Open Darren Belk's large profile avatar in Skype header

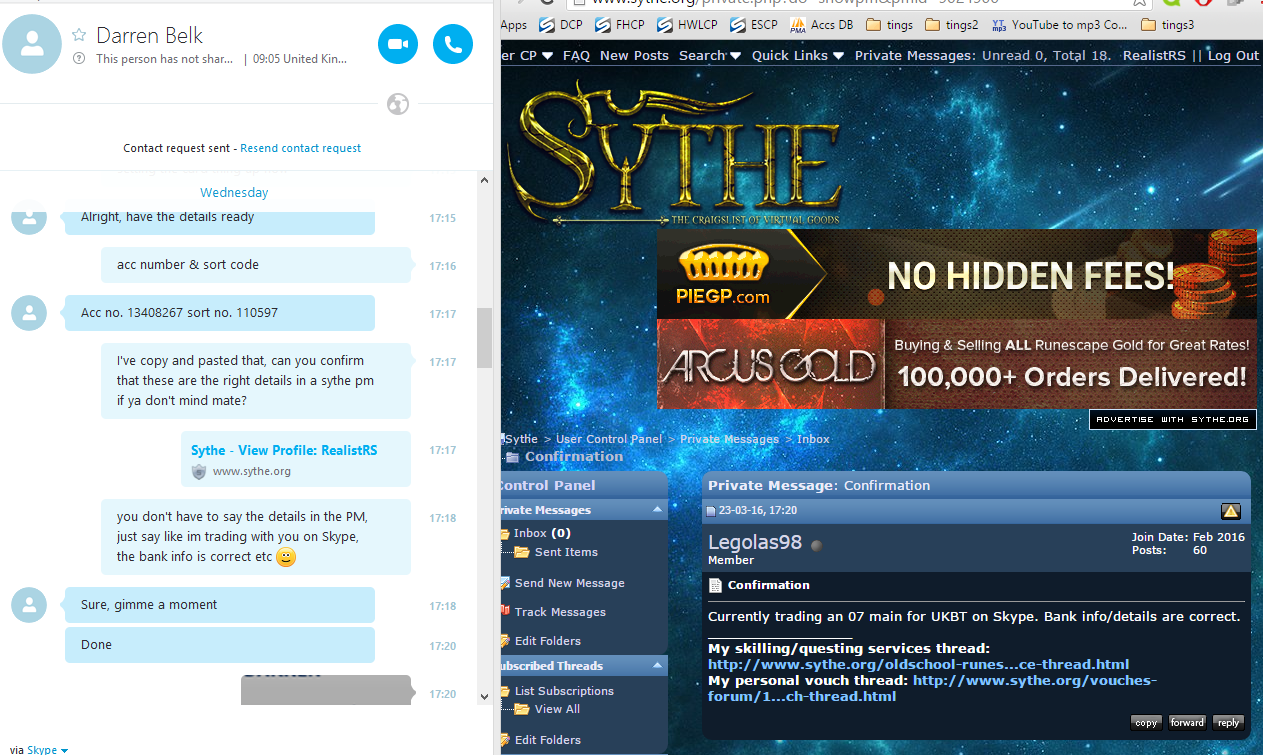point(32,43)
